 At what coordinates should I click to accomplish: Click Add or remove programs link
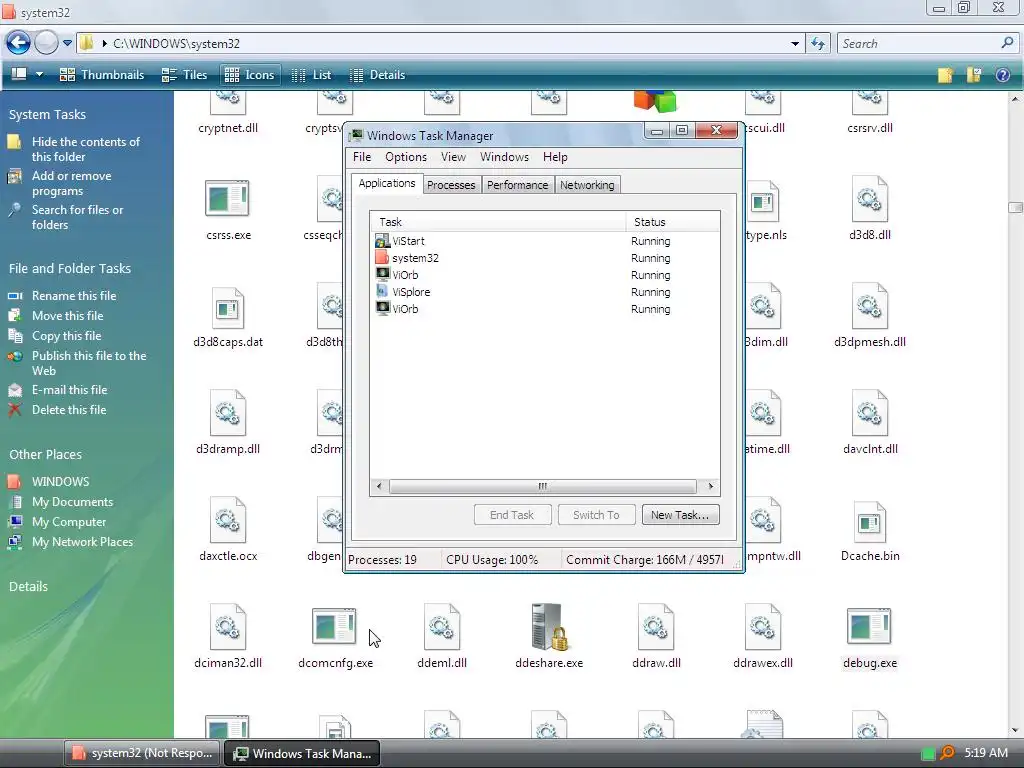(71, 184)
